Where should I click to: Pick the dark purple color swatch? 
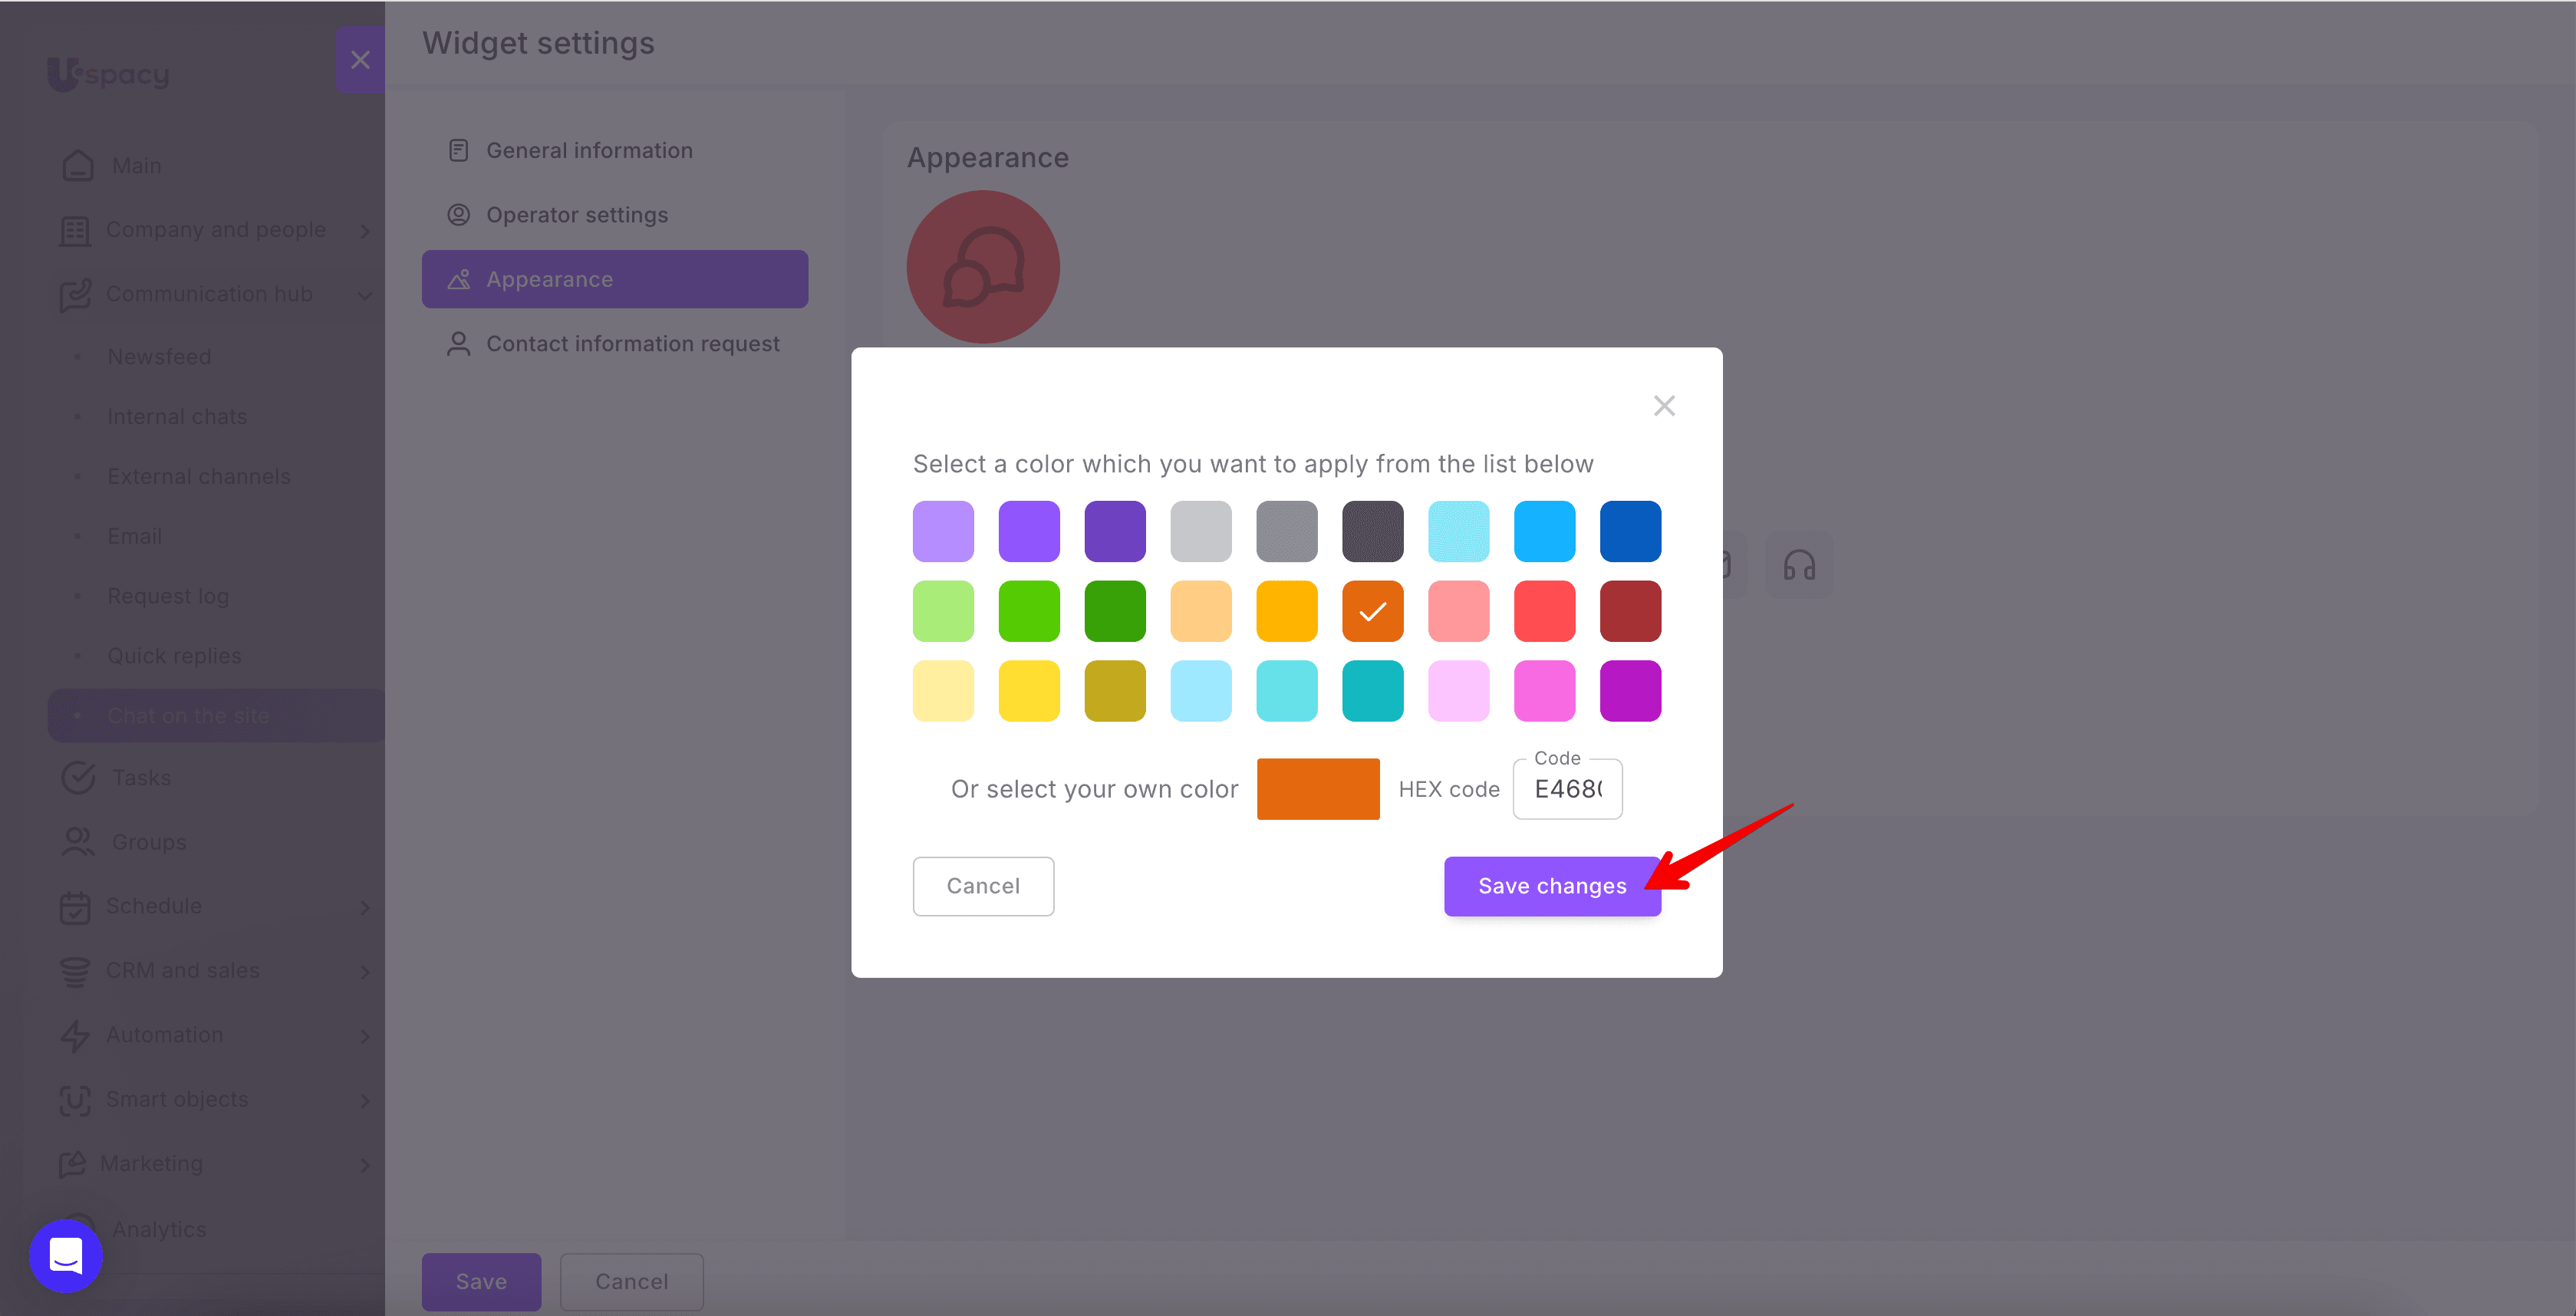click(1115, 531)
